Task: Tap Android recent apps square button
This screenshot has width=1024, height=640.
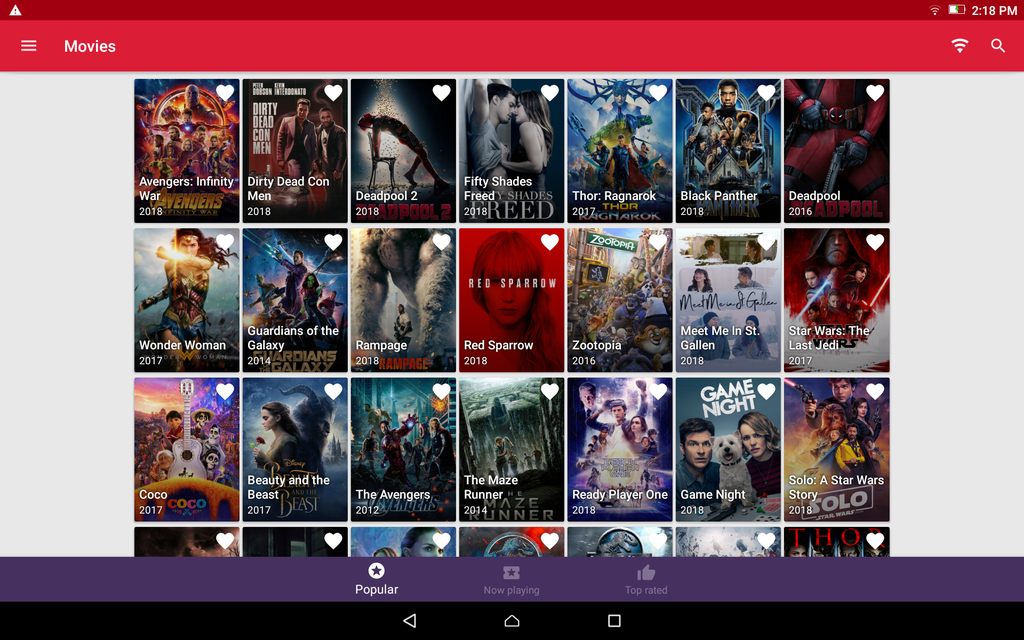Action: 614,620
